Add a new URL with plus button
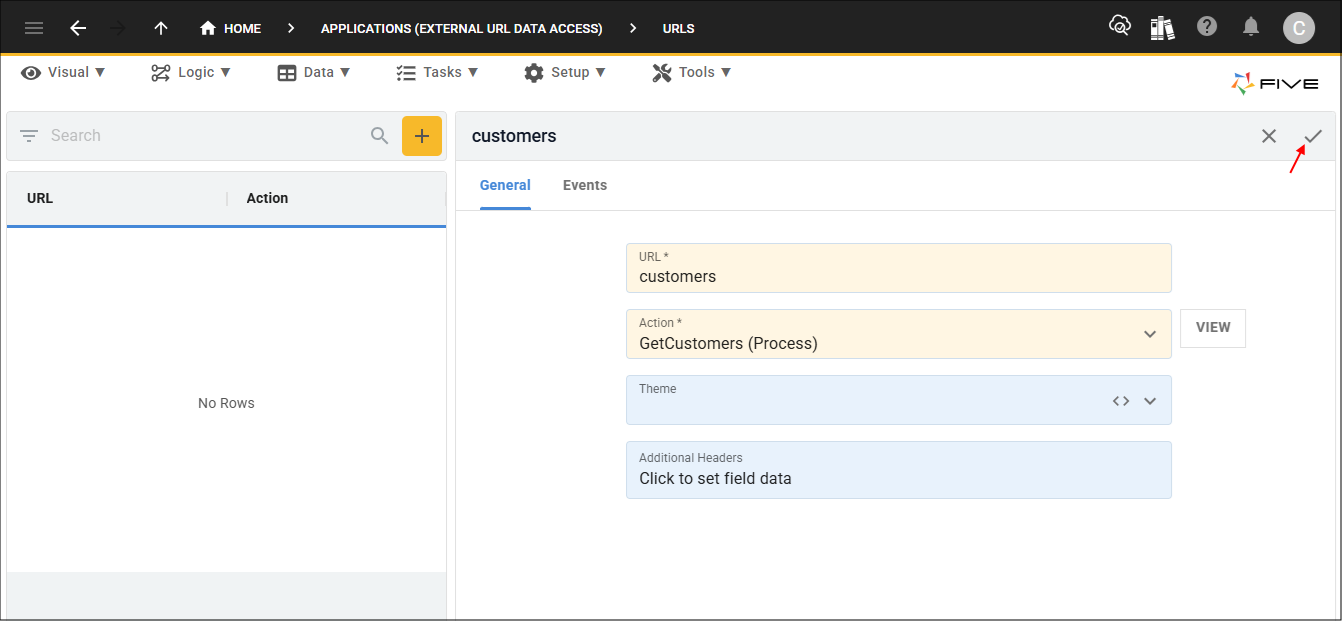This screenshot has width=1342, height=621. tap(422, 136)
